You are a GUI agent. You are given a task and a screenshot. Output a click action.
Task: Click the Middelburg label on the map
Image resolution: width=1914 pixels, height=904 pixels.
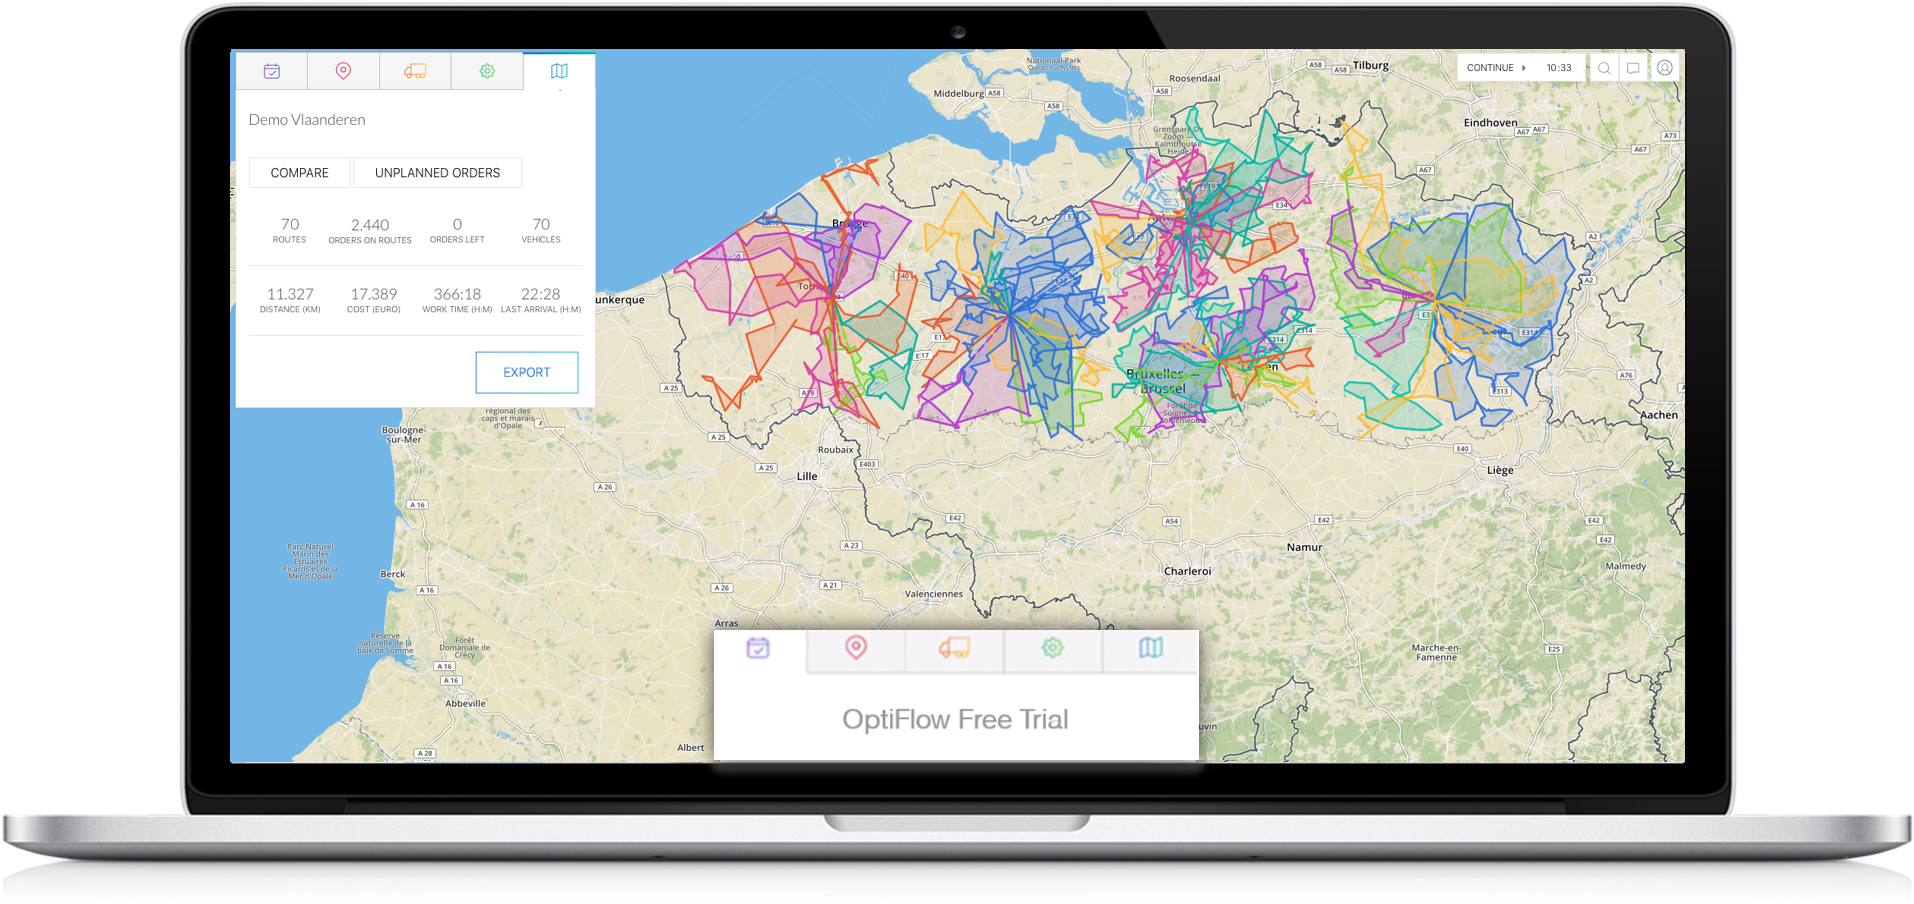(x=959, y=94)
